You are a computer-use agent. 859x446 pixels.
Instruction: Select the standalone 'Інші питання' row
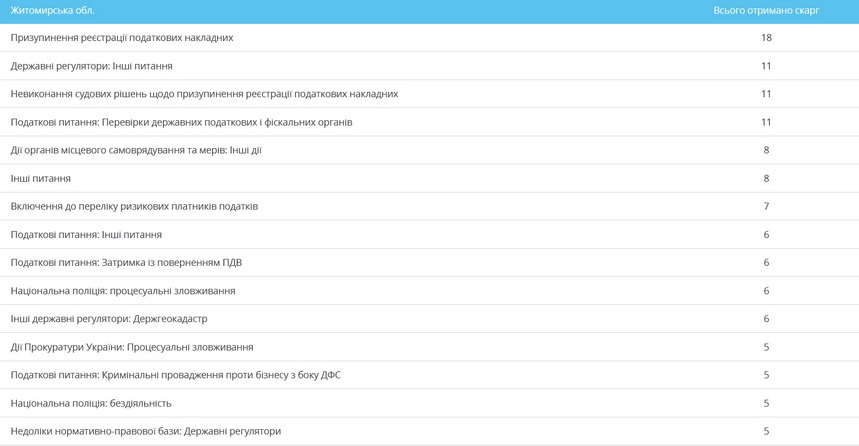[x=41, y=178]
